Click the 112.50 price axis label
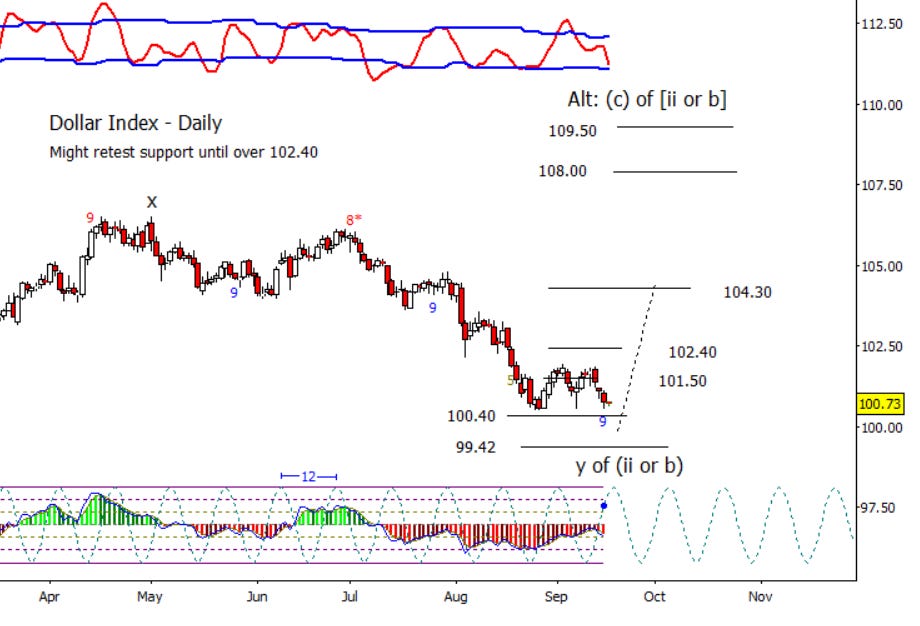Viewport: 920px width, 626px height. pyautogui.click(x=881, y=24)
